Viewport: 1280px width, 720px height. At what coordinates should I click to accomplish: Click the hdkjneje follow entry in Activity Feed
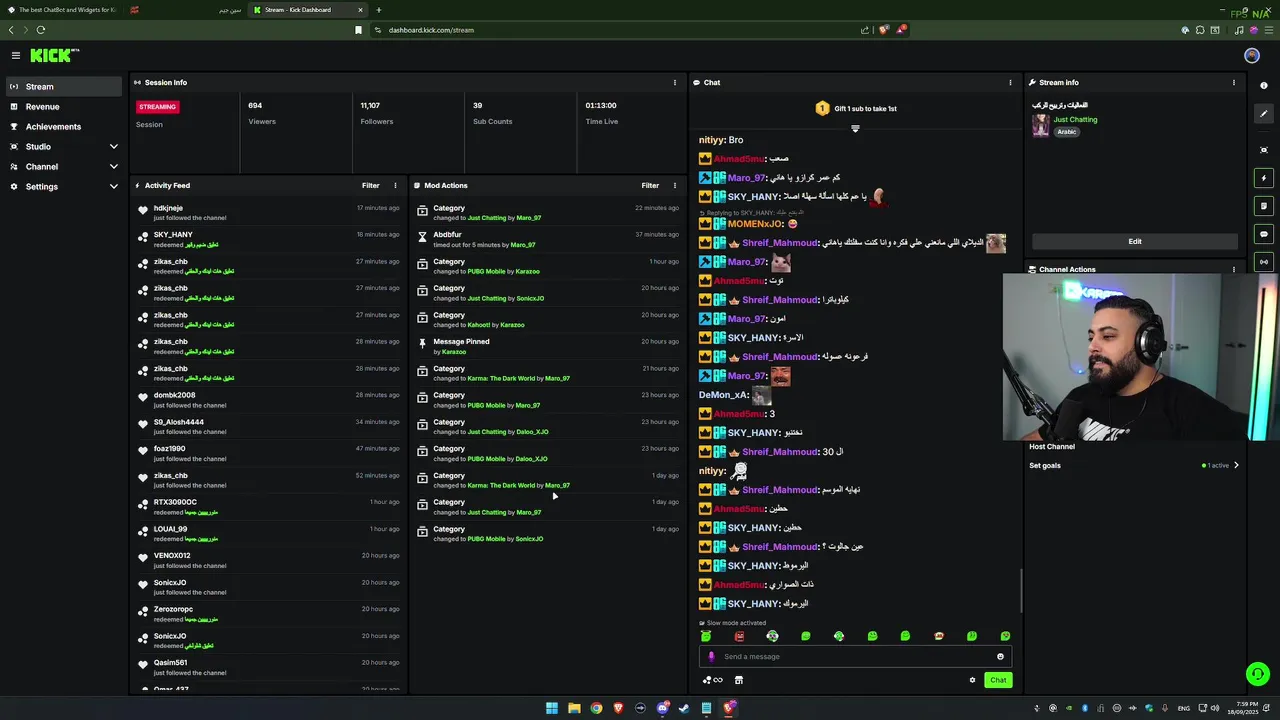click(x=269, y=212)
